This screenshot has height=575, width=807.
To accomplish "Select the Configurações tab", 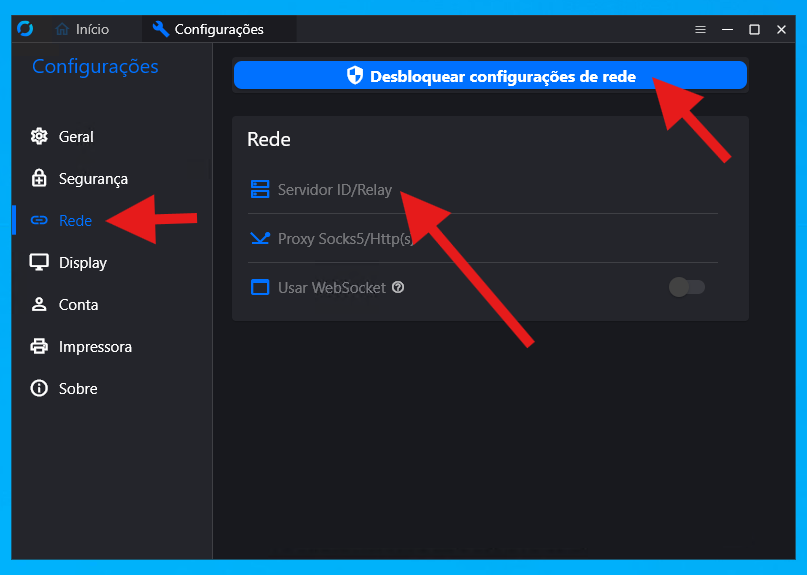I will (x=219, y=29).
